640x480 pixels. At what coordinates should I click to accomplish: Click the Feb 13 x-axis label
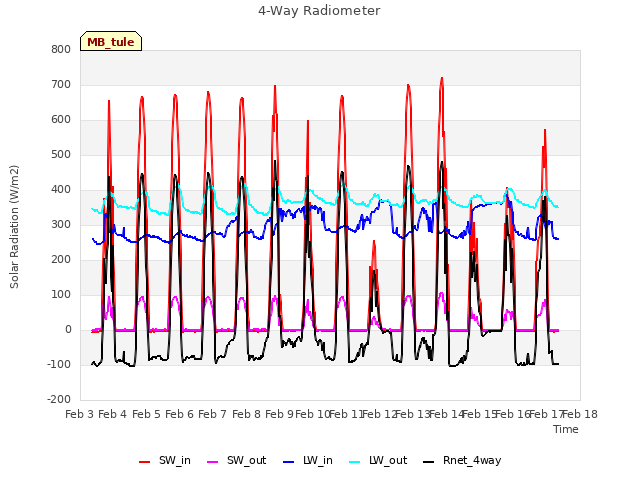coord(413,414)
